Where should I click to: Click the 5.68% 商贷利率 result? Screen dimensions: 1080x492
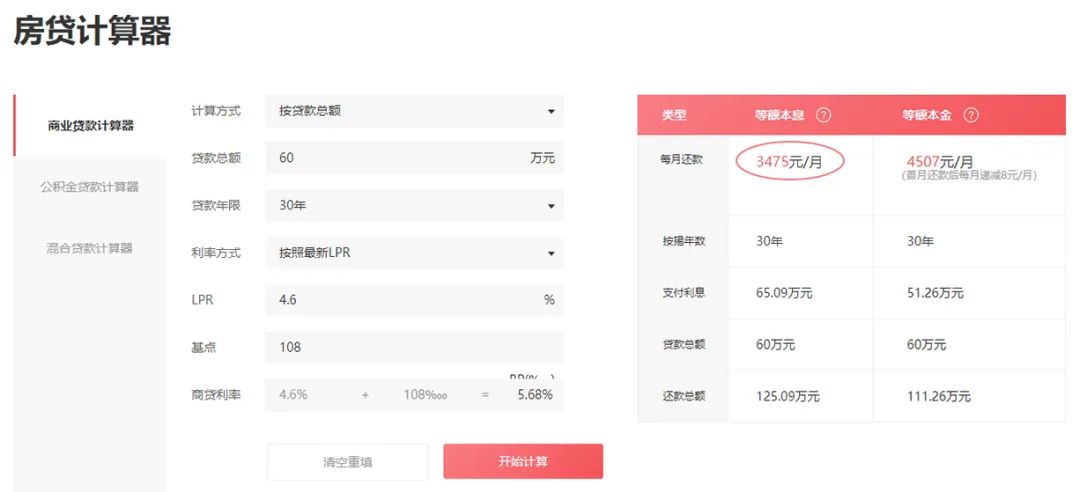point(535,395)
